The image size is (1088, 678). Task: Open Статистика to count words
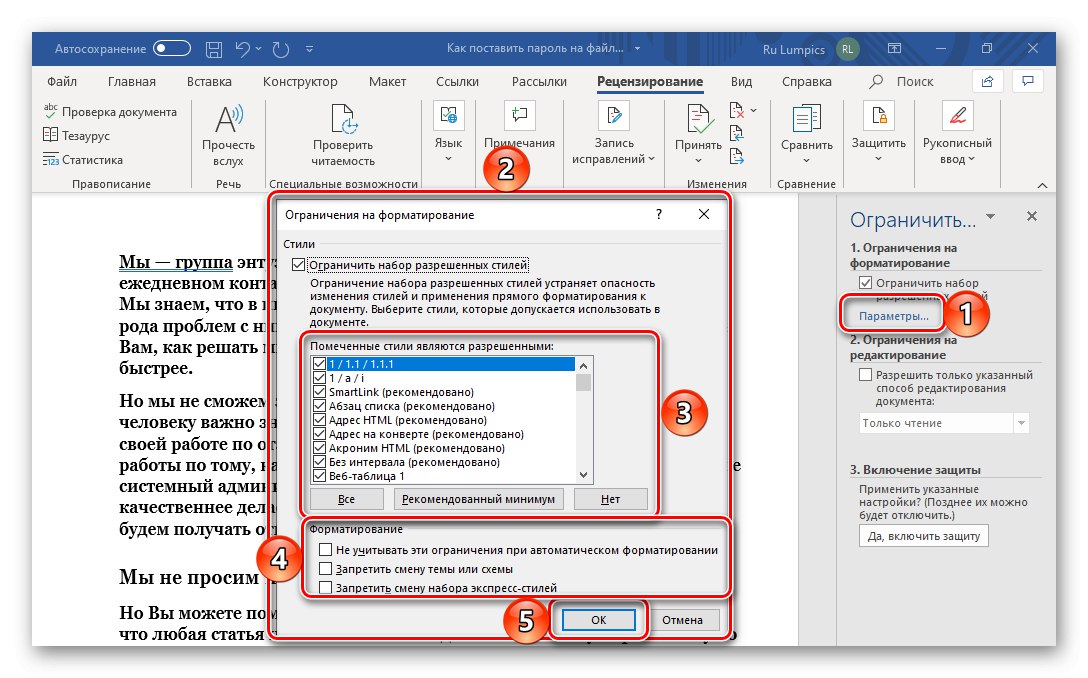pyautogui.click(x=82, y=160)
